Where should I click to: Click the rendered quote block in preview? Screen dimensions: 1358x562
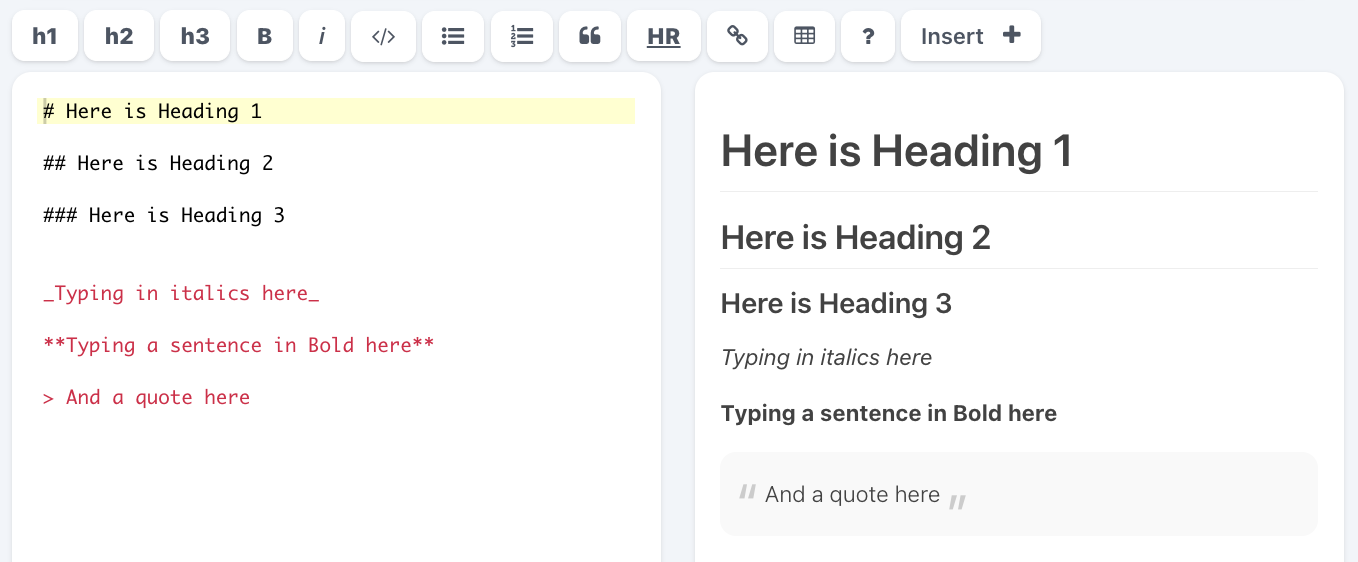1018,494
